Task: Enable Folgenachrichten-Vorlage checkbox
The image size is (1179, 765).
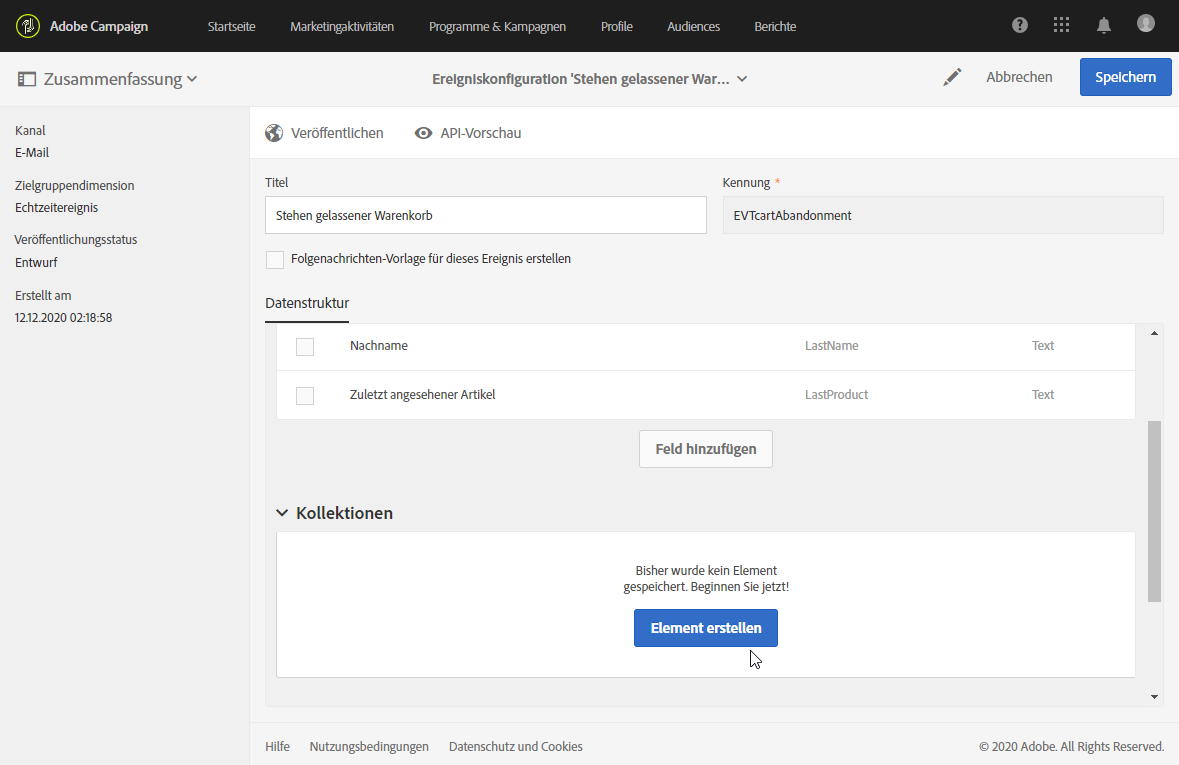Action: (x=275, y=259)
